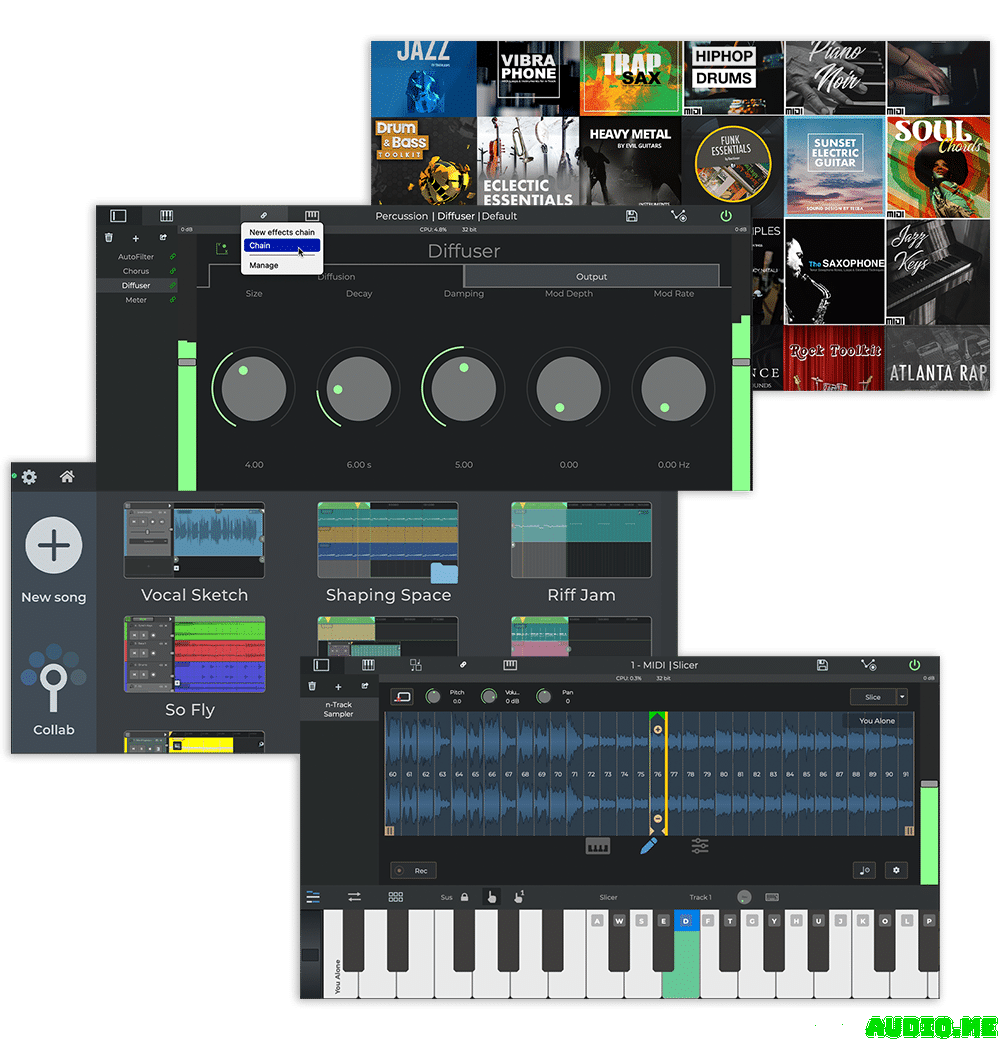This screenshot has width=1000, height=1040.
Task: Click the swap arrows icon in keyboard bar
Action: click(354, 897)
